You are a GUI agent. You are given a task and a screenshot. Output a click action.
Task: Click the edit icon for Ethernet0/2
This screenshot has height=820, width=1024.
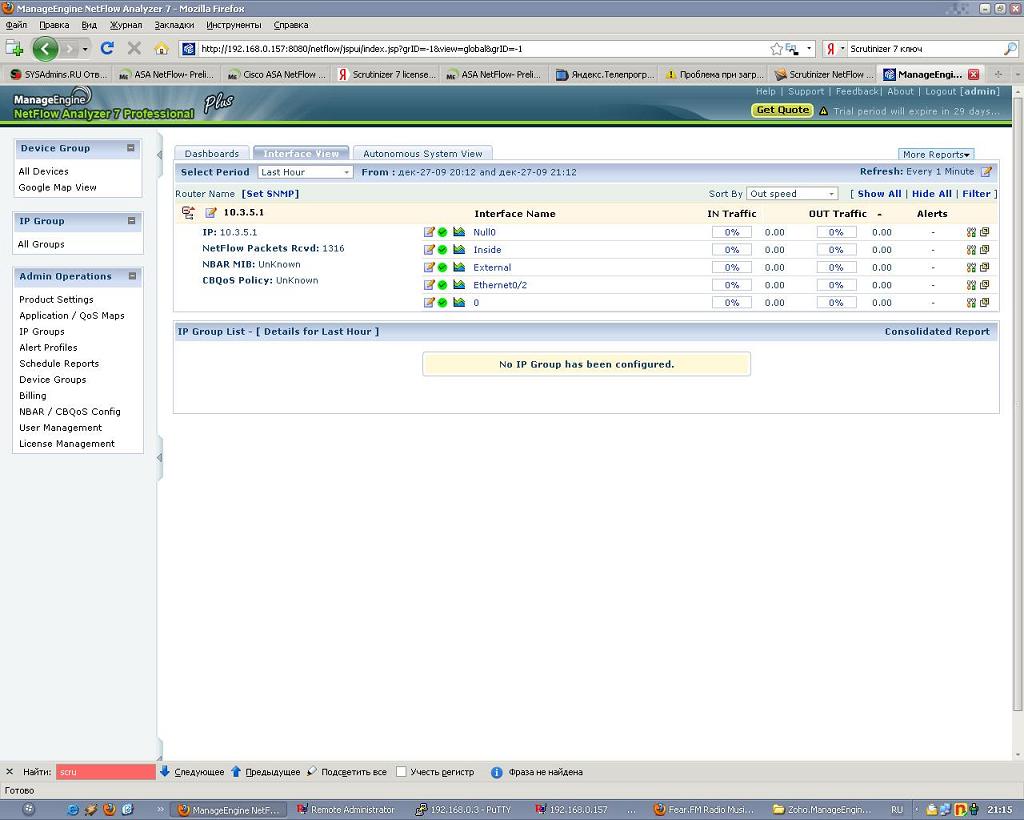click(x=429, y=285)
